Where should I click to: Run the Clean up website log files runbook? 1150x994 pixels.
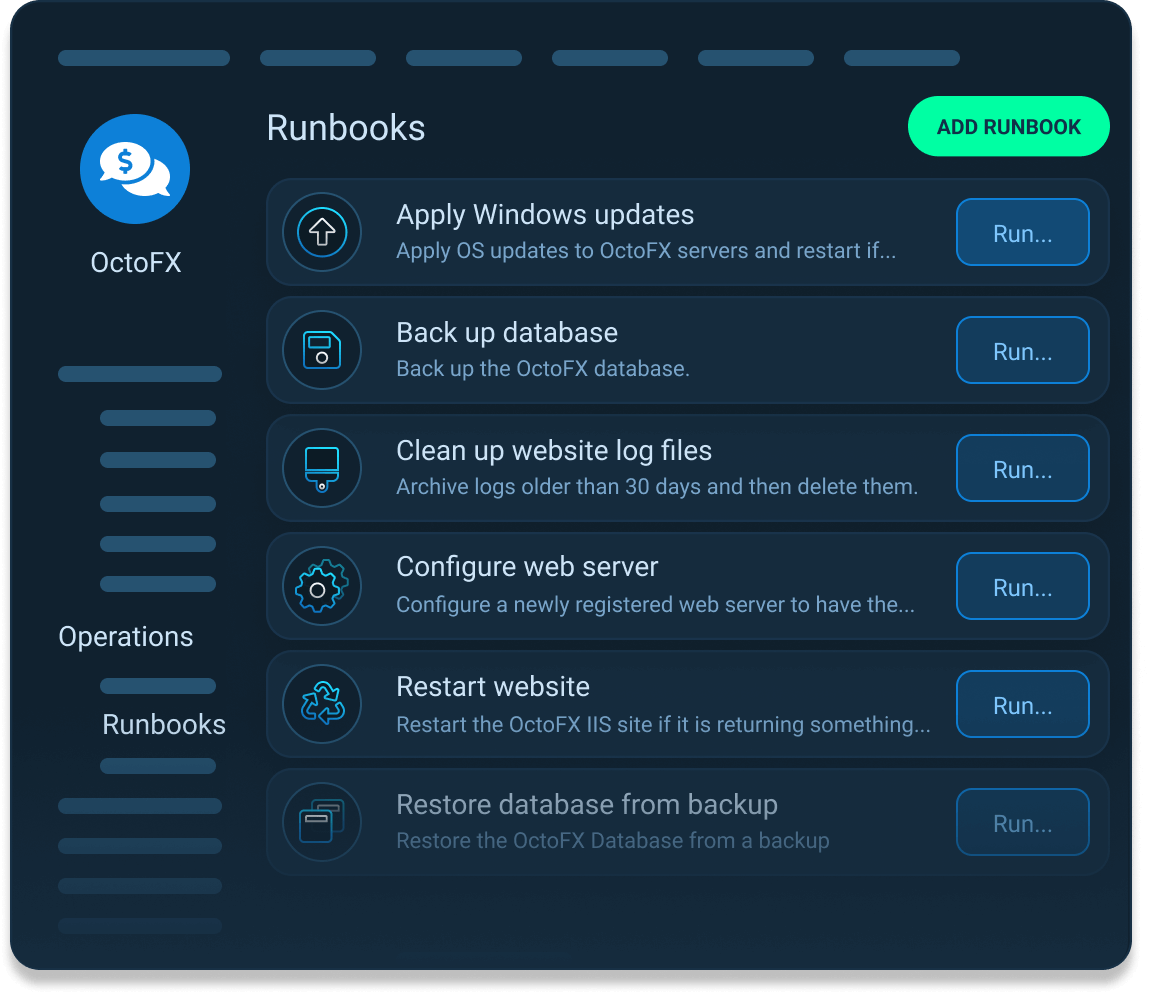click(1022, 468)
